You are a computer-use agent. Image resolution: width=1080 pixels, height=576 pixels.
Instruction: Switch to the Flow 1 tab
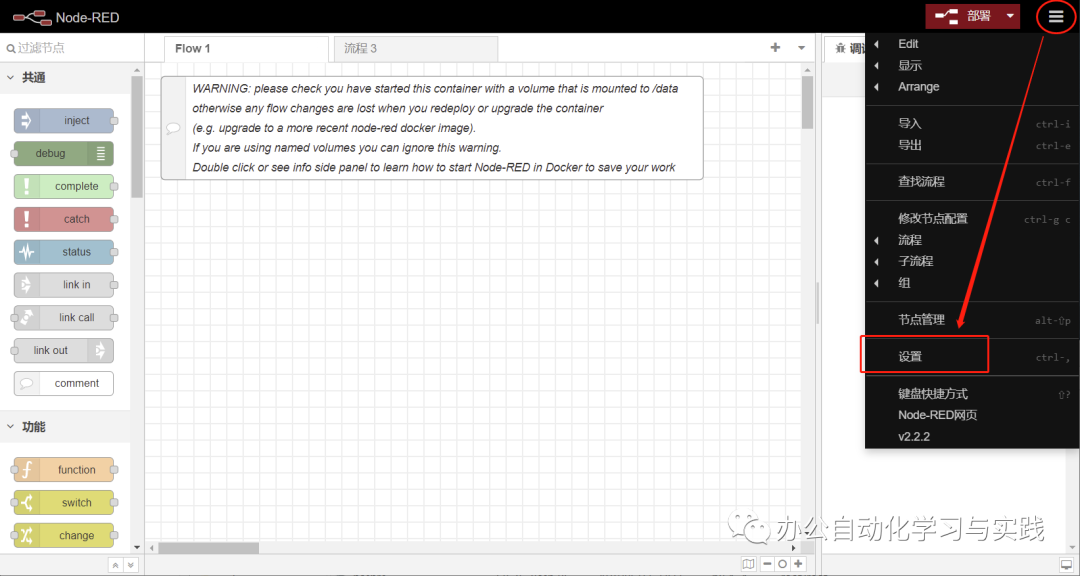click(246, 48)
